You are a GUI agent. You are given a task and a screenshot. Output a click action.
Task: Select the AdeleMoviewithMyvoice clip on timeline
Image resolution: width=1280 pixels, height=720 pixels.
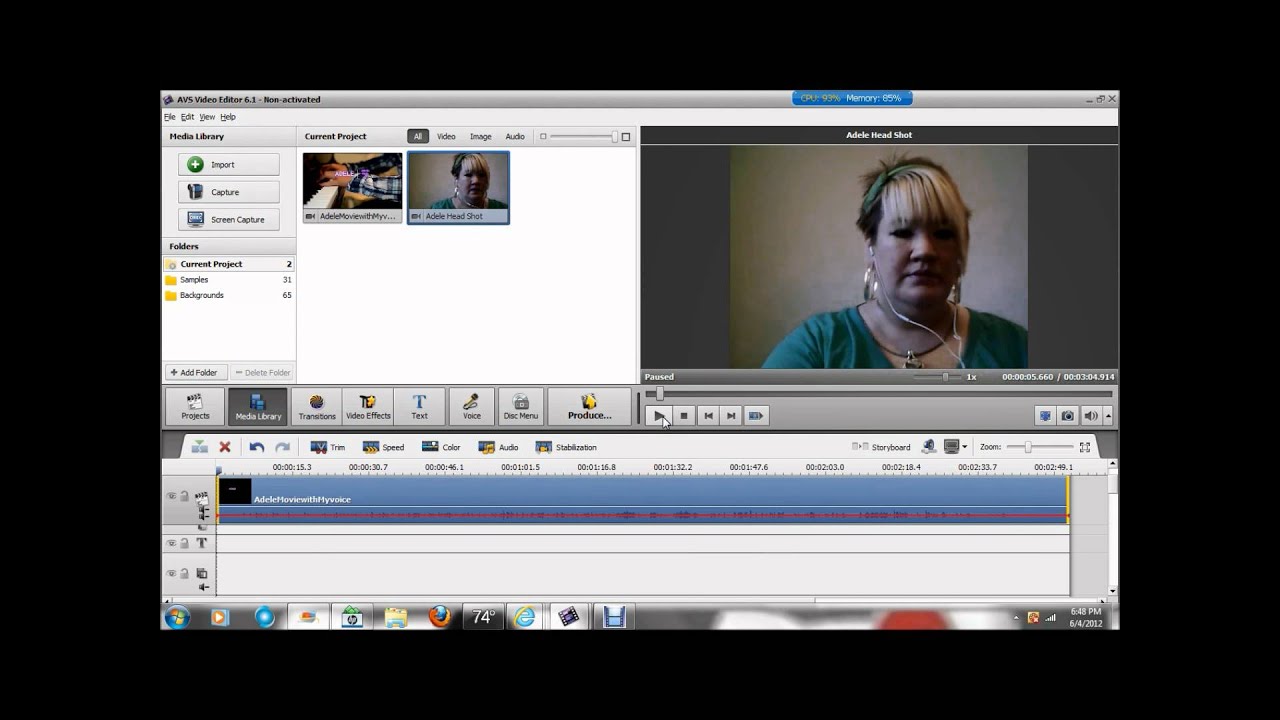click(642, 499)
